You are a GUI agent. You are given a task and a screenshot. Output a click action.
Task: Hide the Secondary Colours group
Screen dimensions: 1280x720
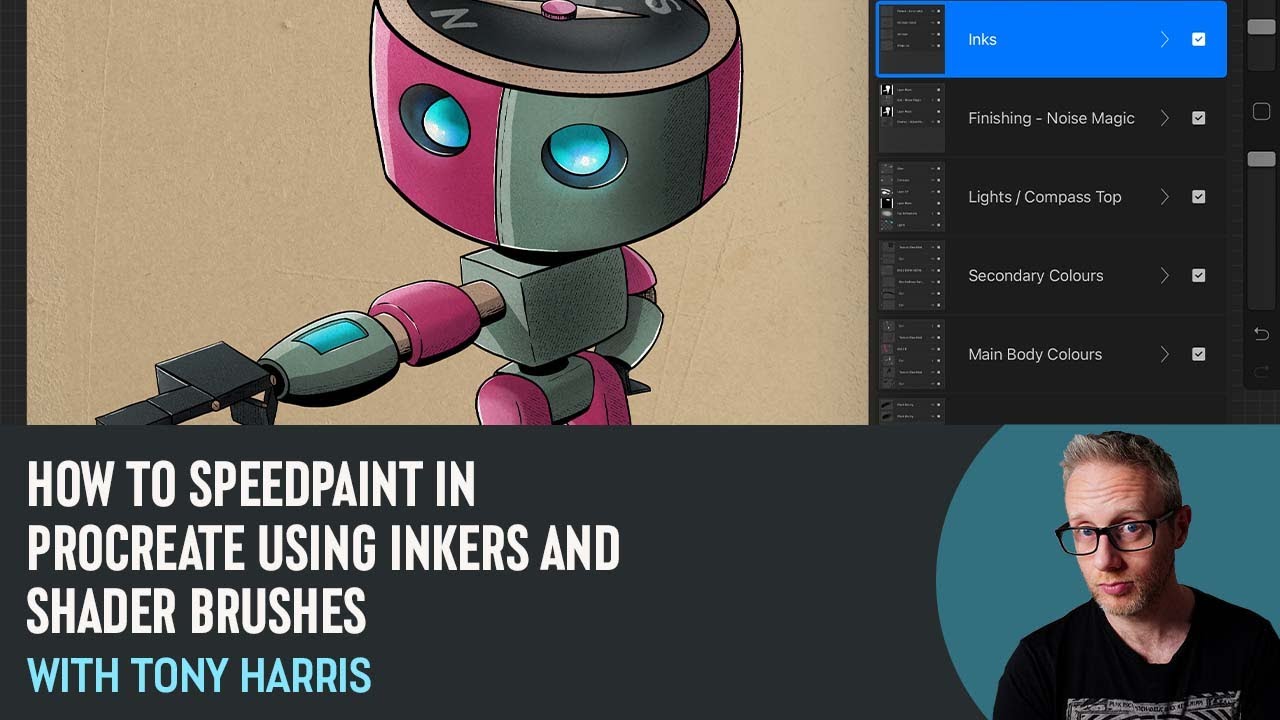[x=1198, y=276]
